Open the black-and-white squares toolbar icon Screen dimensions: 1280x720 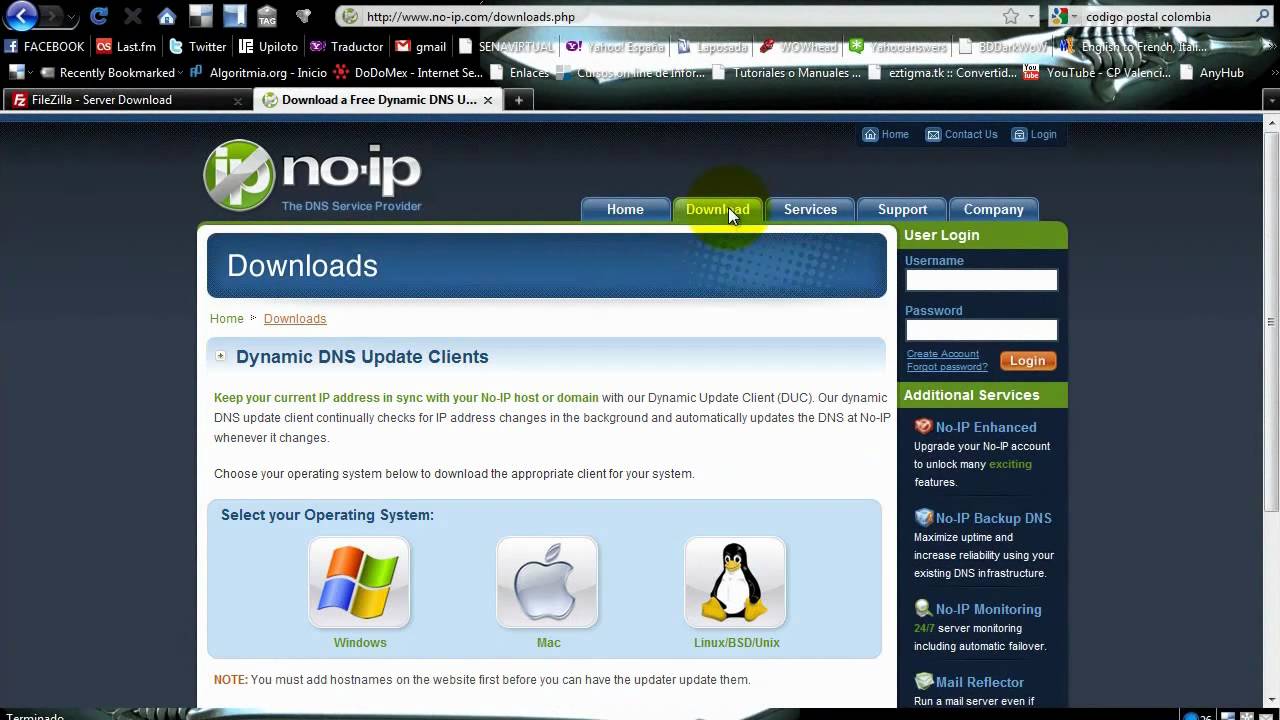point(201,16)
